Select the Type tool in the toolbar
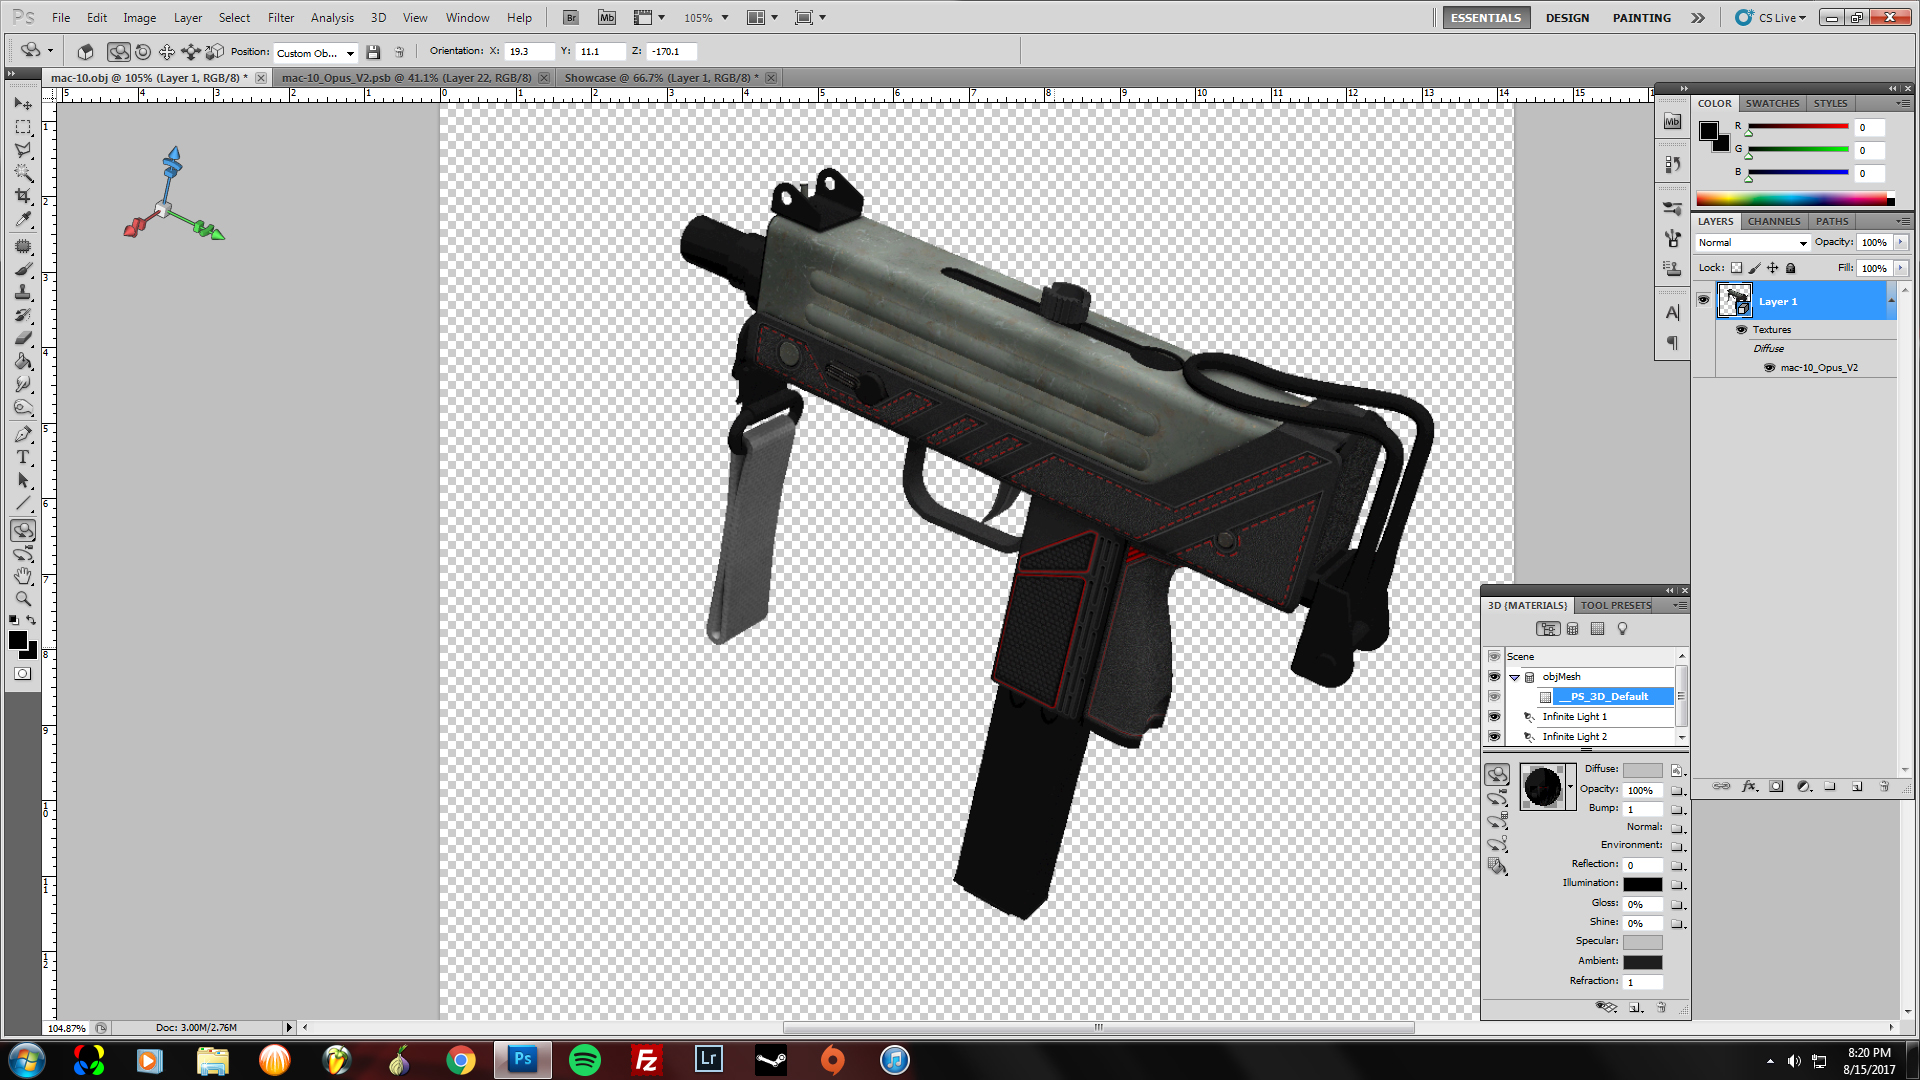This screenshot has width=1920, height=1080. (x=23, y=457)
